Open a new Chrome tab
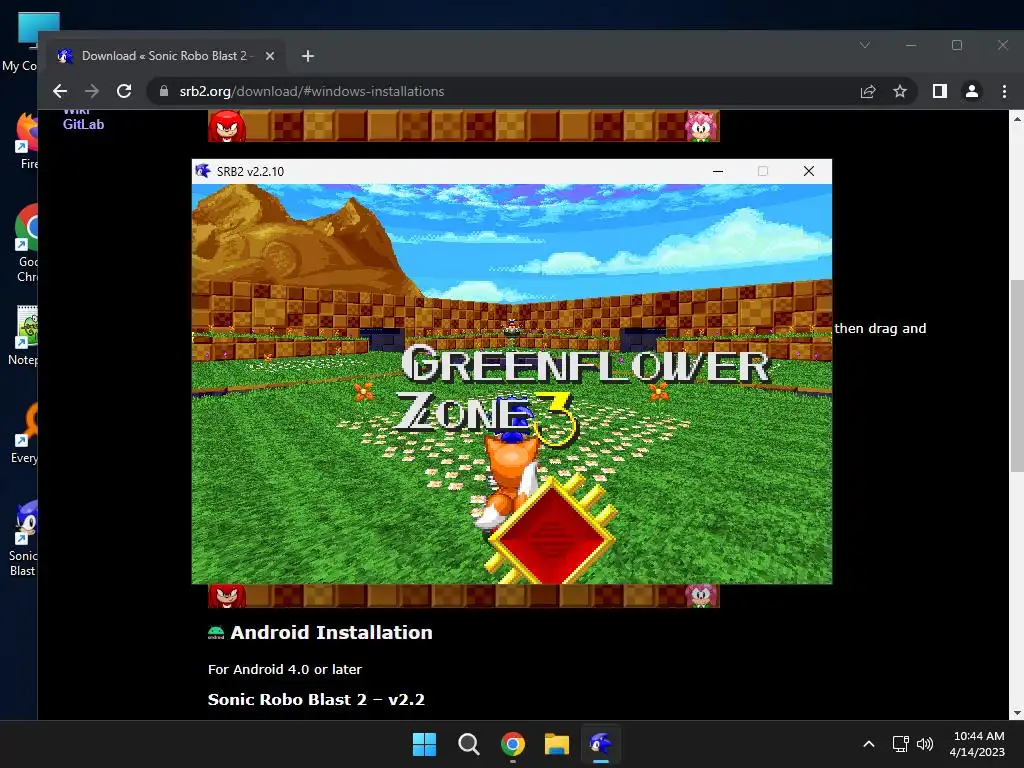 click(x=308, y=56)
